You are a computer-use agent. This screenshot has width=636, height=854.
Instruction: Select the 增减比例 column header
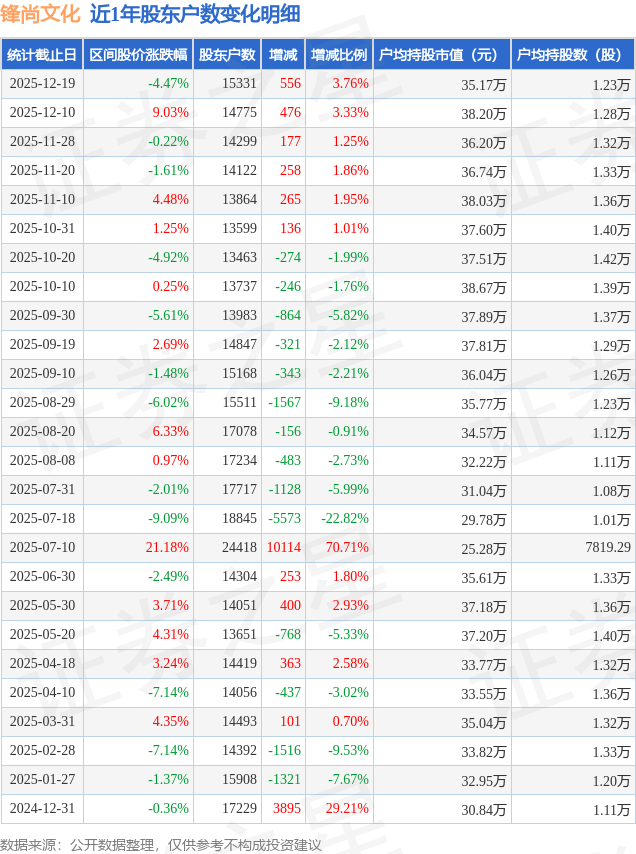tap(338, 55)
